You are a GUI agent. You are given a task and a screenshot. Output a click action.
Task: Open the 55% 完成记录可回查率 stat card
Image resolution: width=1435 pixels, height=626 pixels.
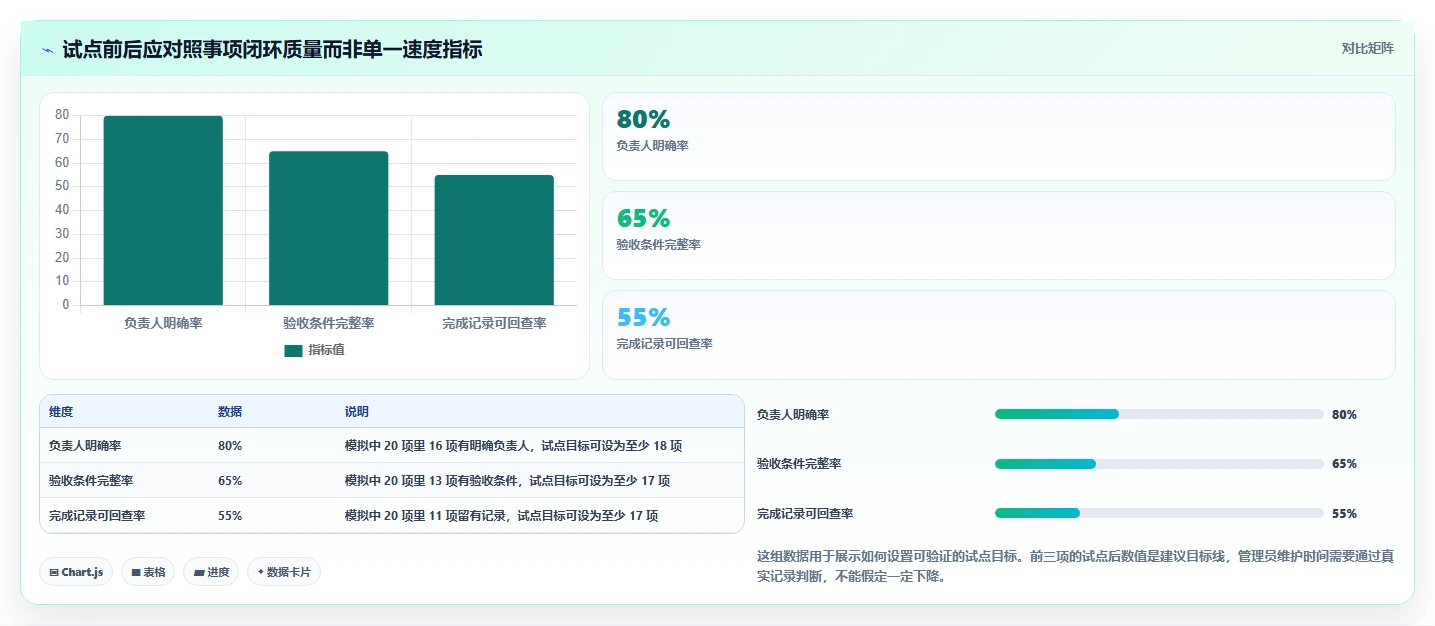coord(998,334)
